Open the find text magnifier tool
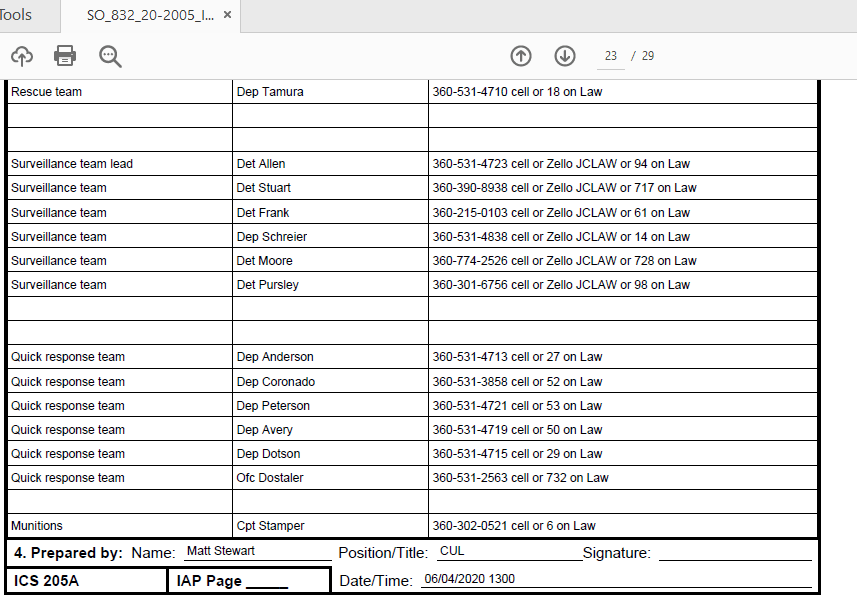The height and width of the screenshot is (607, 857). (x=110, y=56)
